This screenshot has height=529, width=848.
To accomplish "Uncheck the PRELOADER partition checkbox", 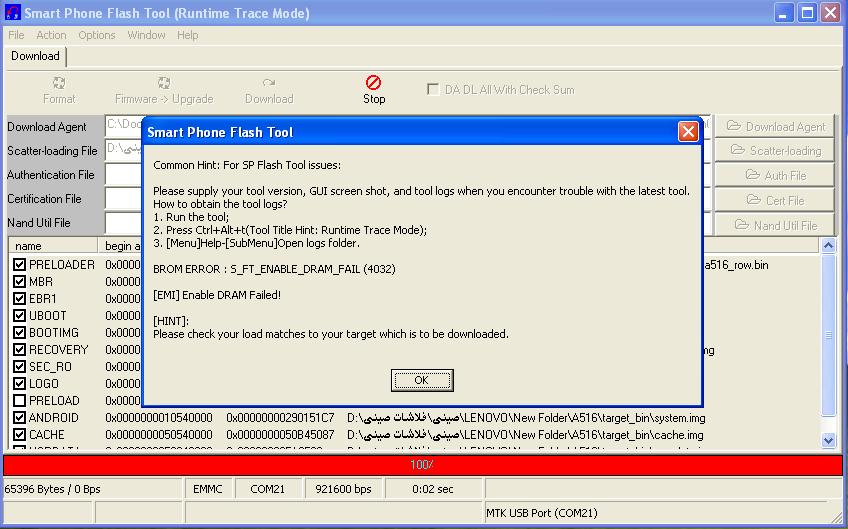I will pos(19,264).
